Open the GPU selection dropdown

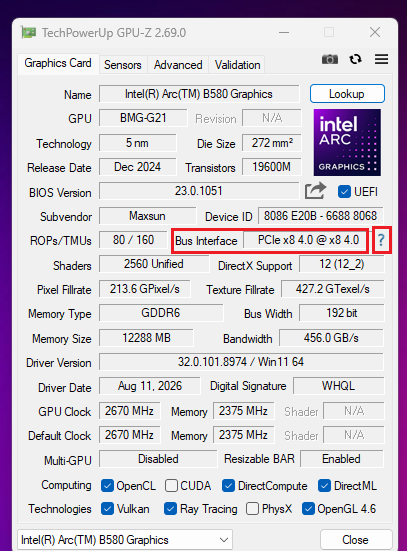point(125,539)
